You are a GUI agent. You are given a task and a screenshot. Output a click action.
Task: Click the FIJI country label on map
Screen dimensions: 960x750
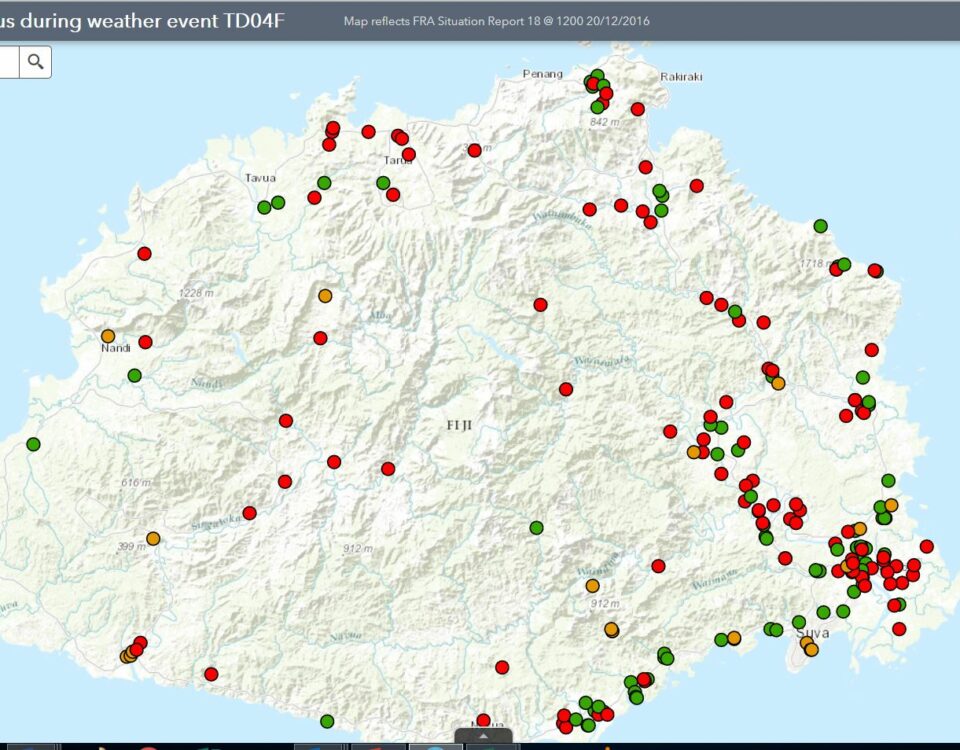click(462, 425)
